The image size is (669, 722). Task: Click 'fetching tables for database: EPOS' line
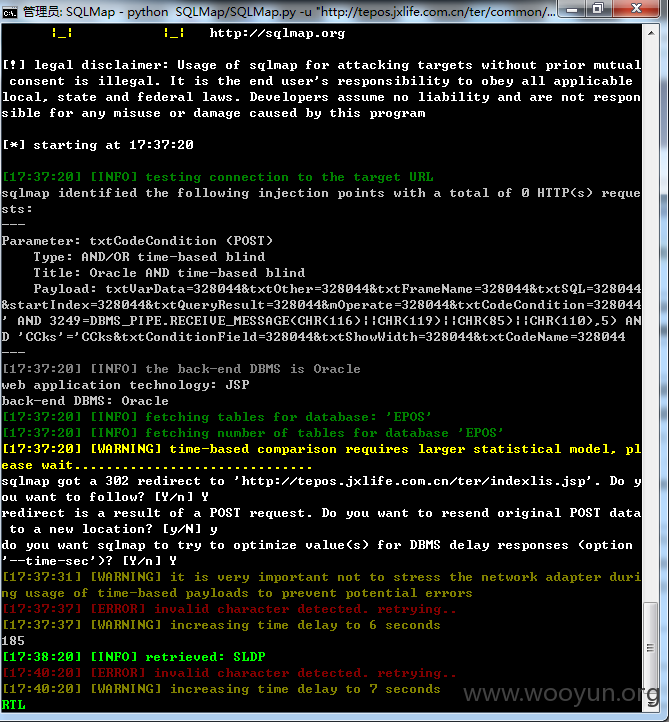point(217,417)
